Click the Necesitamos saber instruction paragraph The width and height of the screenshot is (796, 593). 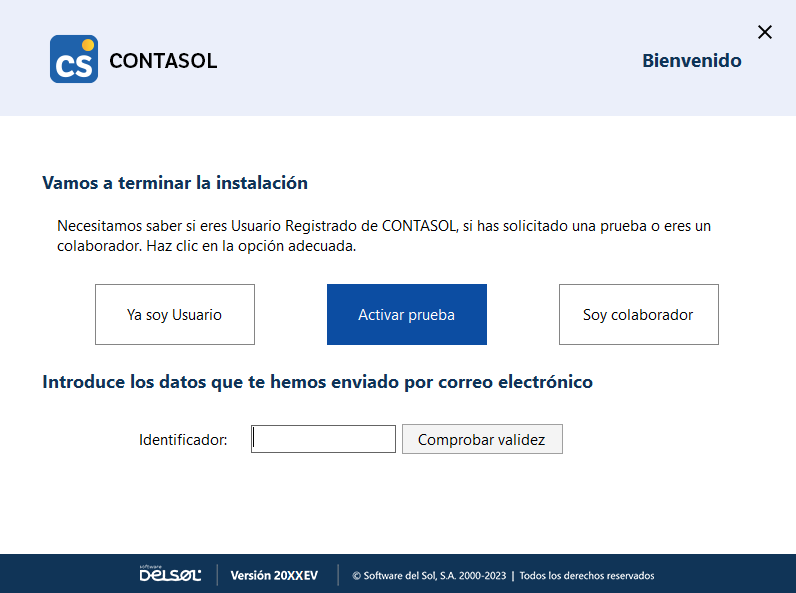tap(384, 236)
